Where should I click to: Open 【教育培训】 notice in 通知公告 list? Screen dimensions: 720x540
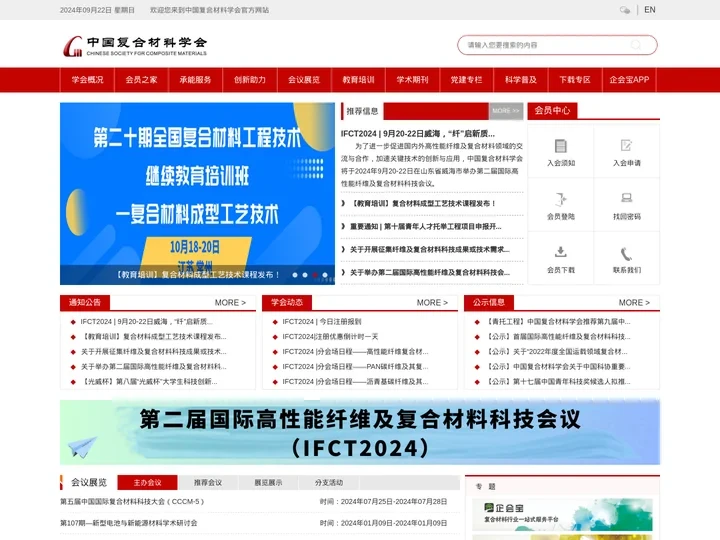(153, 337)
